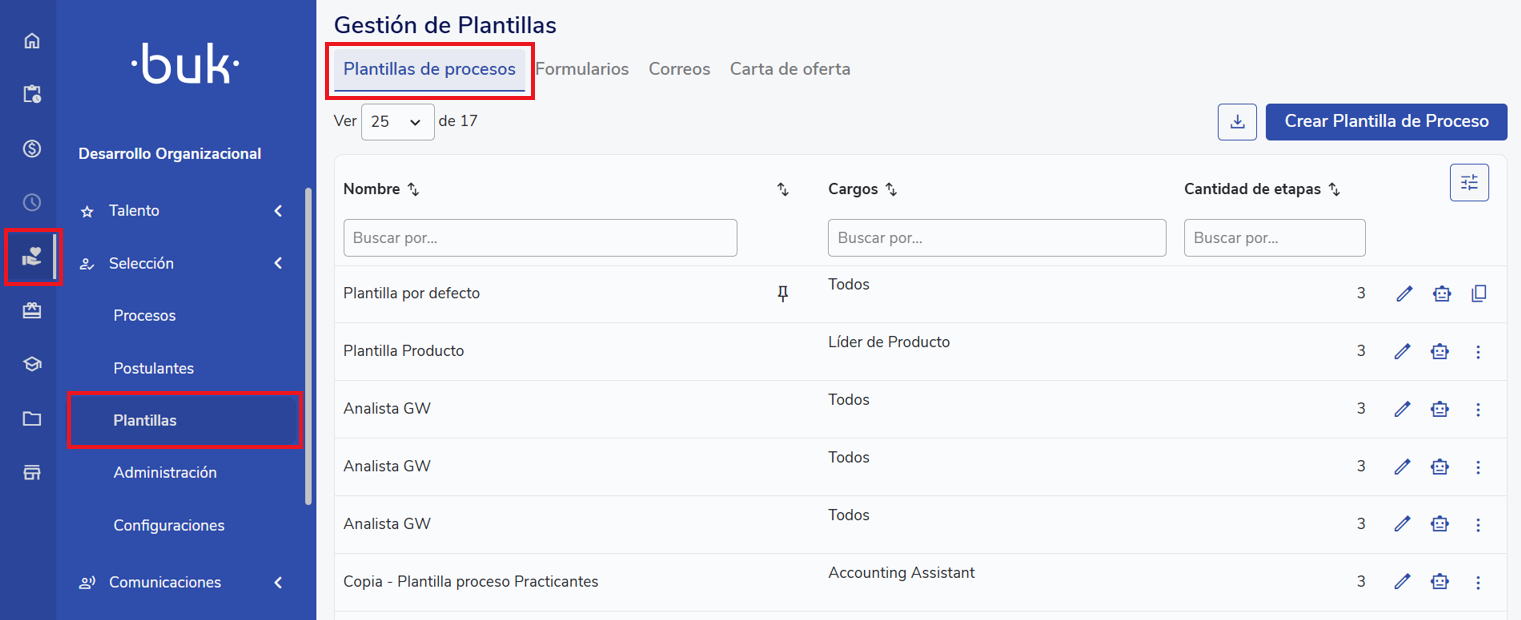
Task: Click the graduation cap training icon
Action: (x=32, y=364)
